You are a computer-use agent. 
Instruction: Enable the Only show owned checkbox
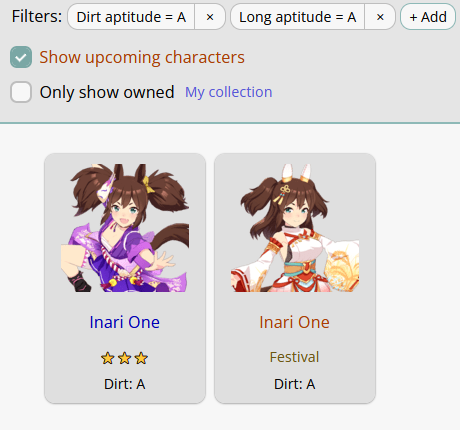[x=21, y=92]
